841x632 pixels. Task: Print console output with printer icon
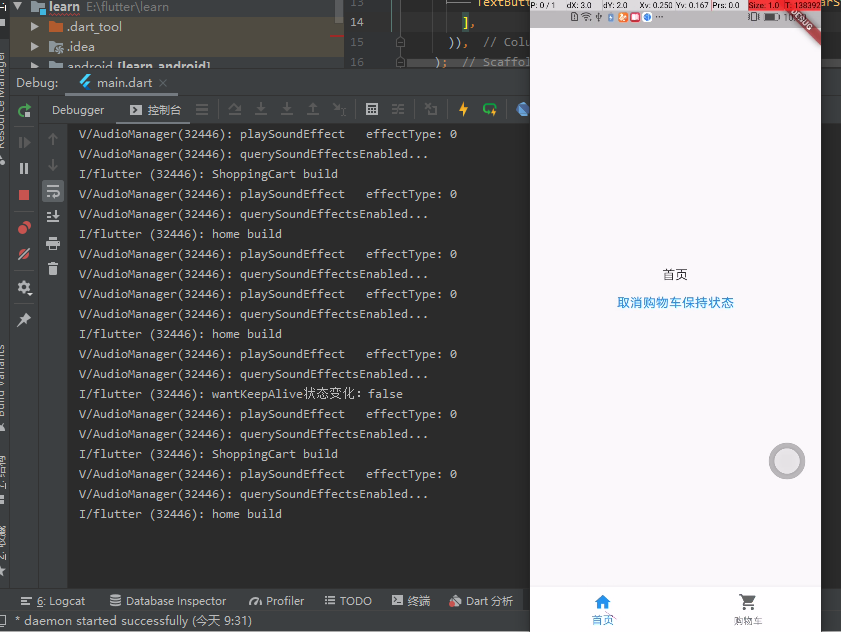[x=53, y=243]
